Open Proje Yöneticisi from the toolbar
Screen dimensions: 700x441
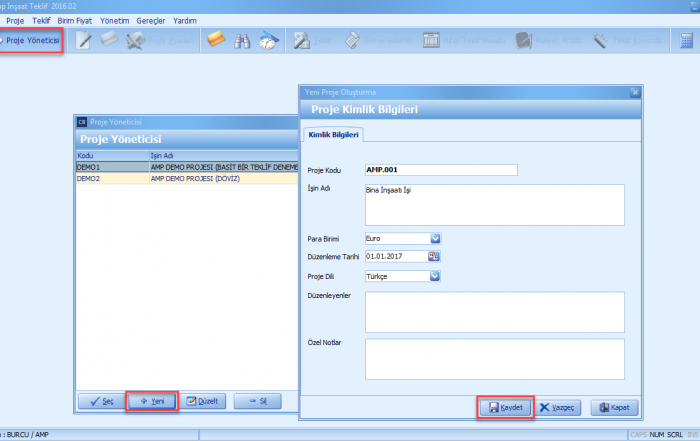coord(31,41)
